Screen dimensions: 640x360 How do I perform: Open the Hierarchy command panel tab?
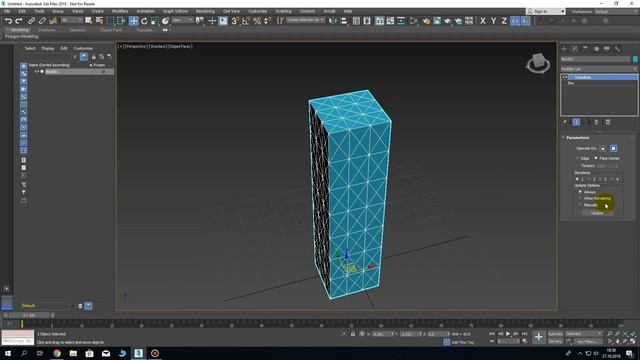(x=585, y=49)
